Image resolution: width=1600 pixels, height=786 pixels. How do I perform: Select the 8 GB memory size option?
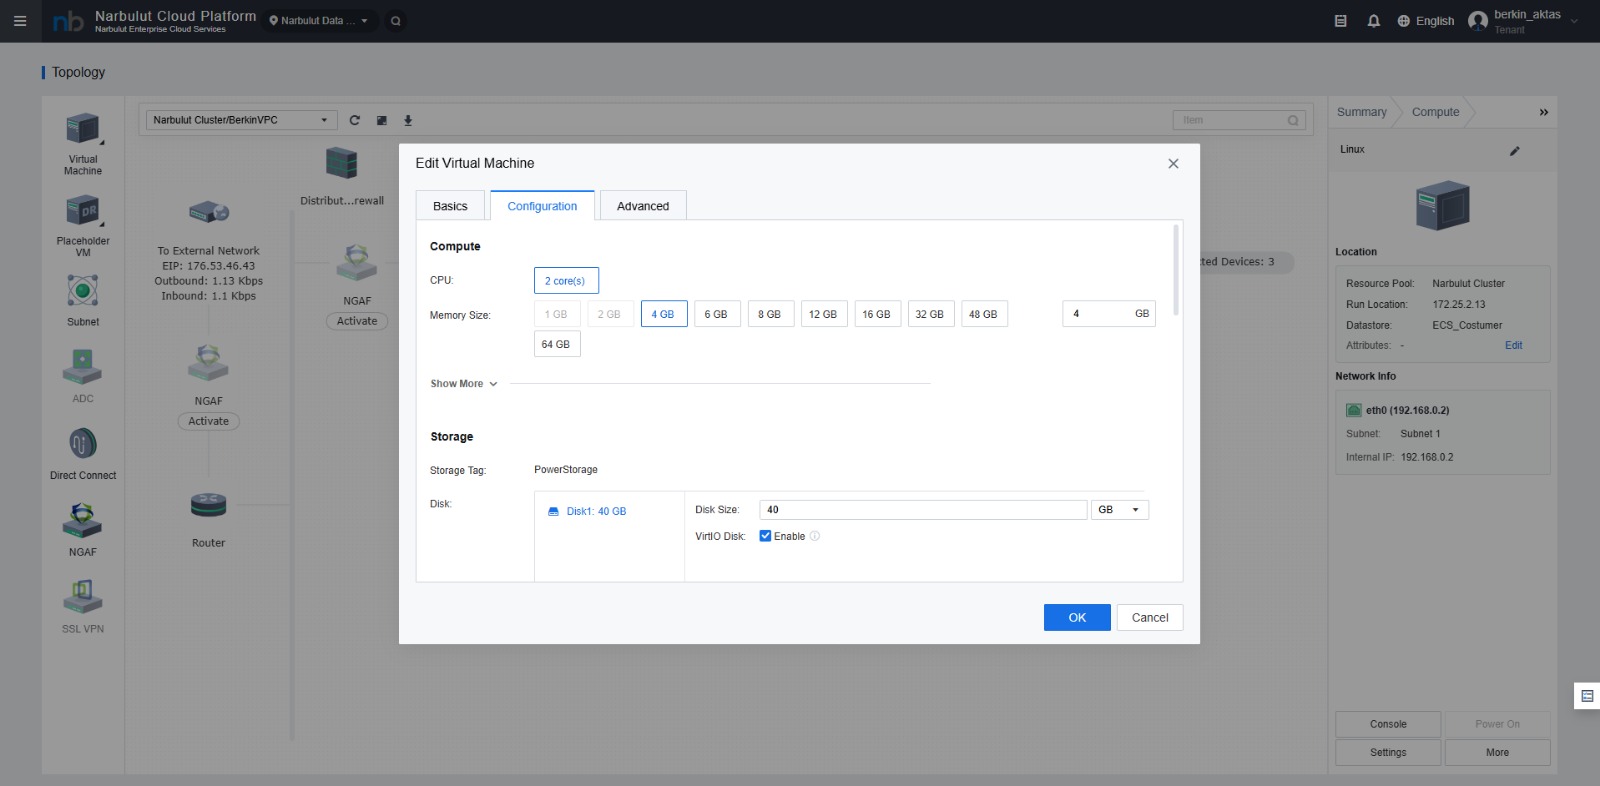pos(769,314)
